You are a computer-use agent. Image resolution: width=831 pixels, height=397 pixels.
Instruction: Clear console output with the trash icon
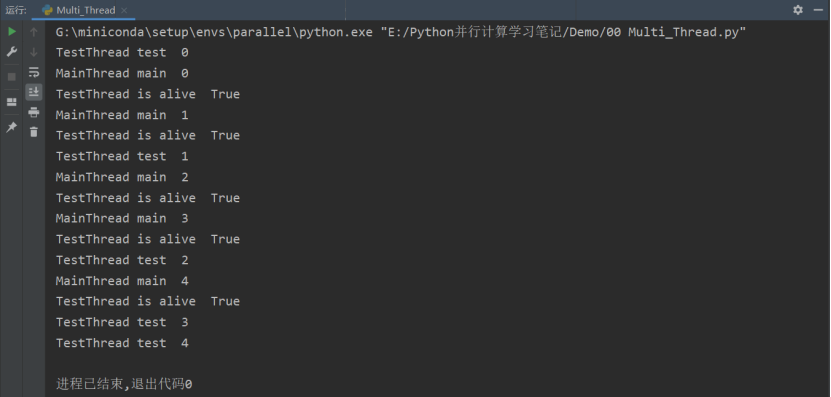point(34,132)
